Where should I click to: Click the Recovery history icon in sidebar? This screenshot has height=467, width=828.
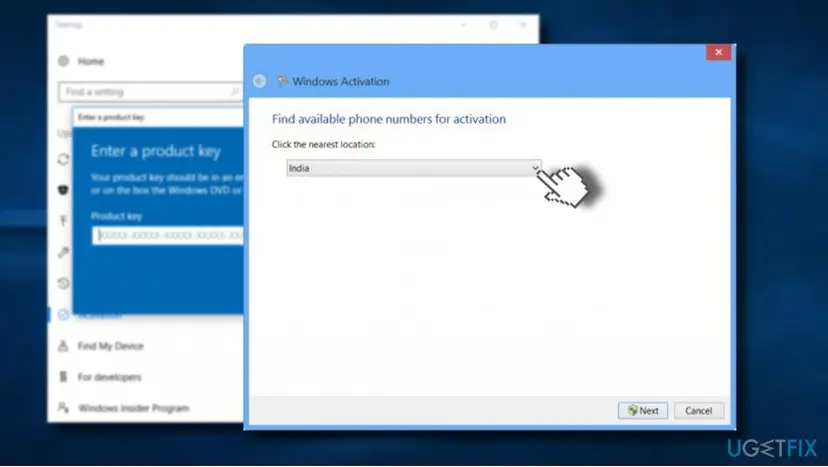coord(63,284)
